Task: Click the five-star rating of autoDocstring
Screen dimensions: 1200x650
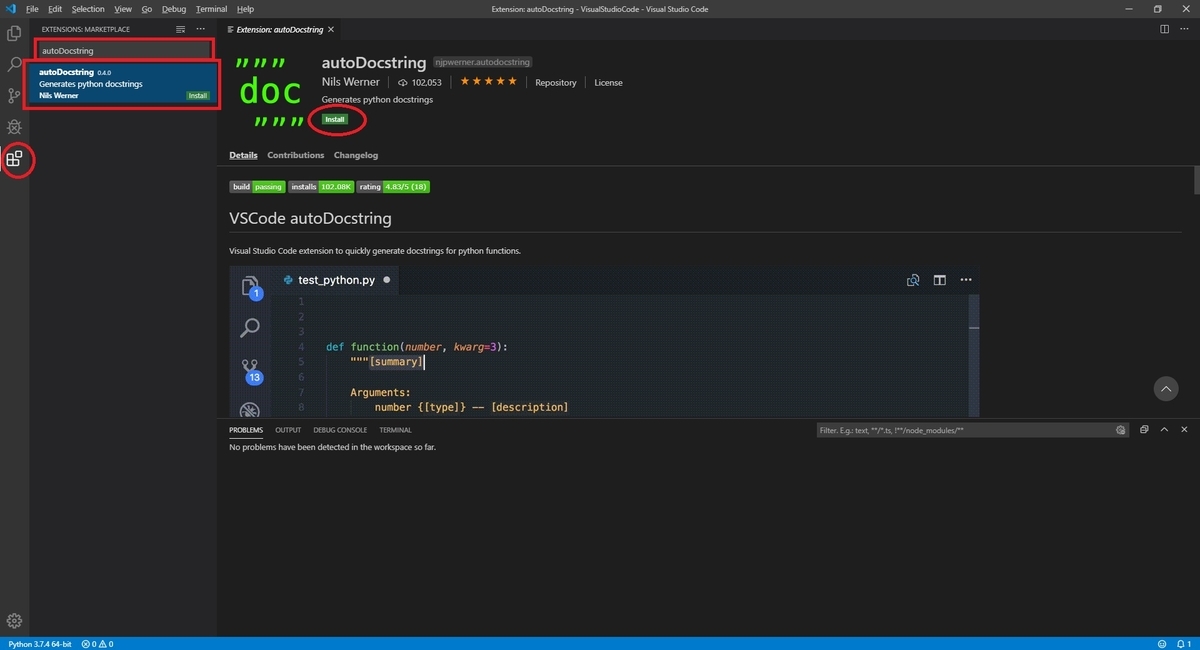Action: pos(489,82)
